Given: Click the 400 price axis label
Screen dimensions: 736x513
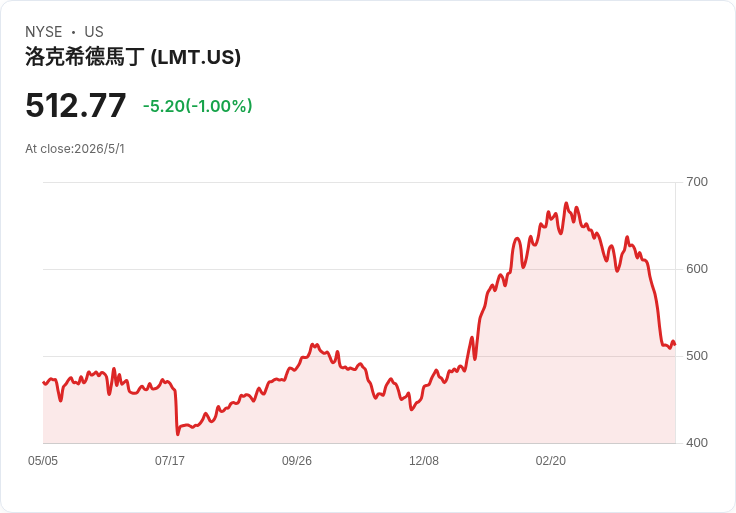Looking at the screenshot, I should pos(697,443).
